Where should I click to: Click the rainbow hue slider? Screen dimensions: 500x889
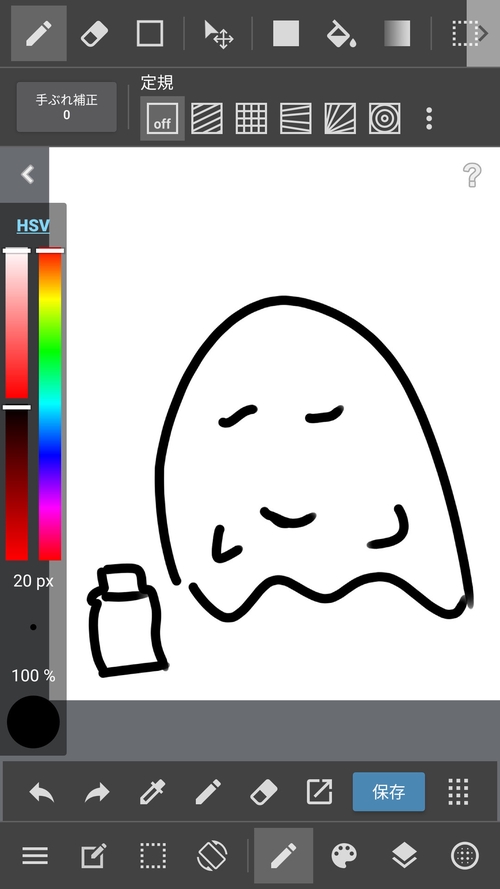point(50,405)
